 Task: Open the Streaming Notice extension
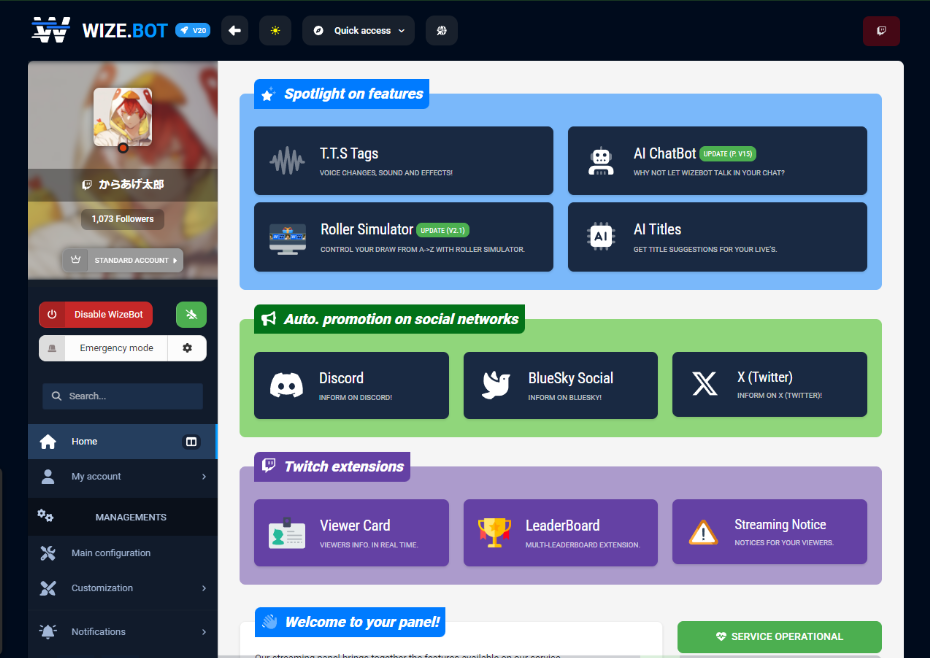click(x=769, y=531)
